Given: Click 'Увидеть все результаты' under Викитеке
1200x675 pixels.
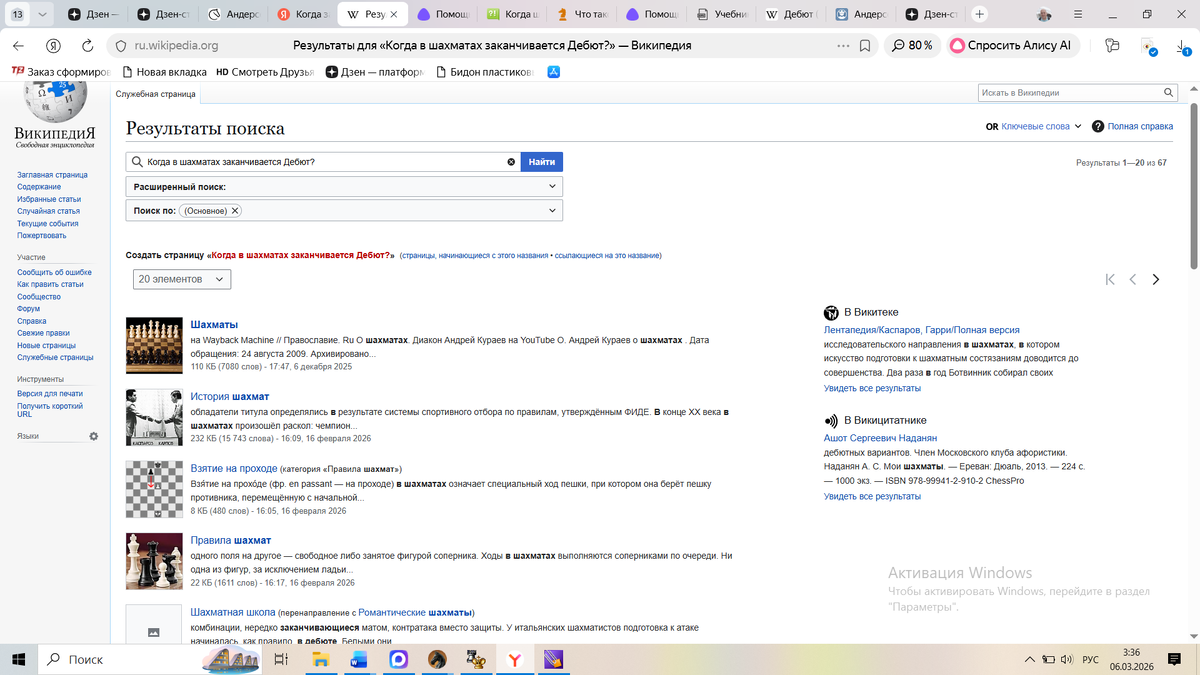Looking at the screenshot, I should click(872, 388).
